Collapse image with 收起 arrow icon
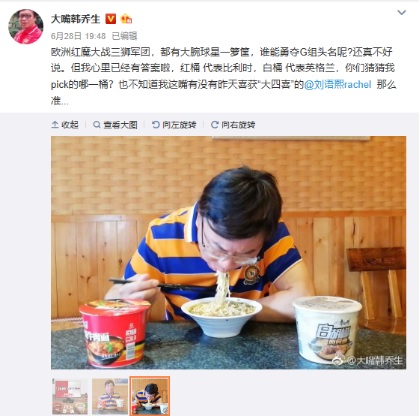This screenshot has height=416, width=420. pos(55,125)
